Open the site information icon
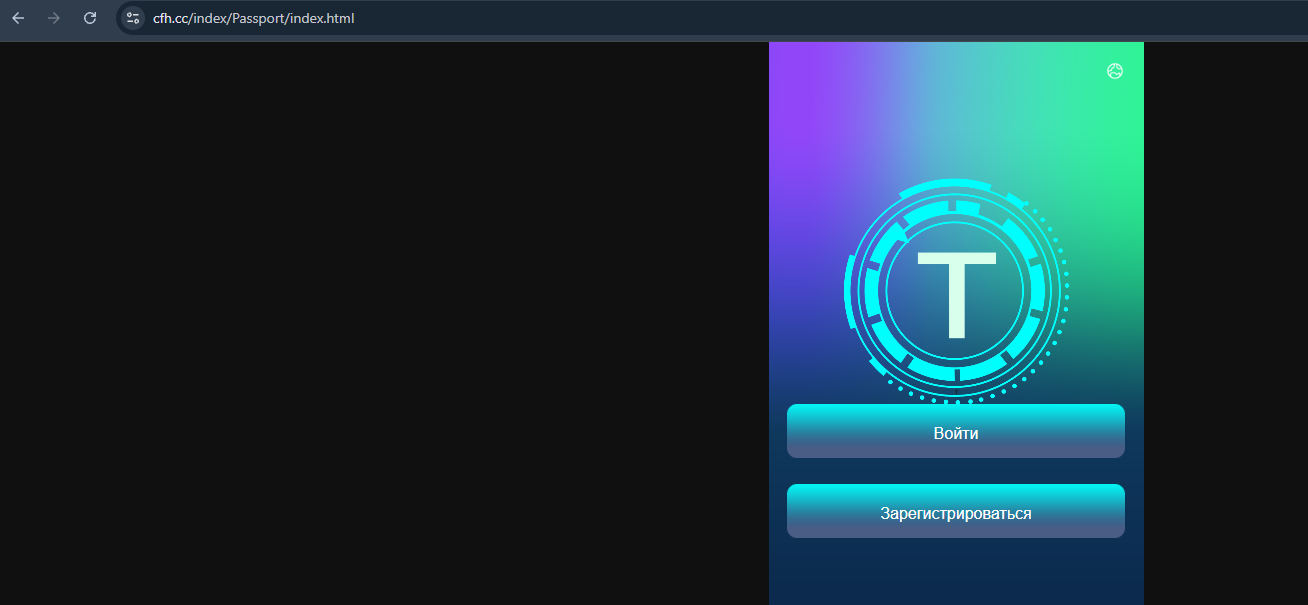1308x605 pixels. [x=133, y=18]
